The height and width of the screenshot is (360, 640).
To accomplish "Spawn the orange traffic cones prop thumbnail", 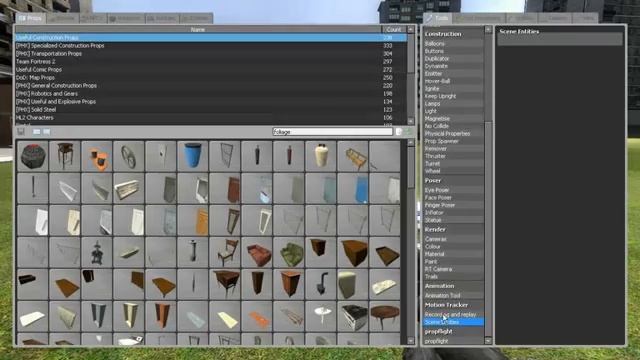I will click(97, 156).
